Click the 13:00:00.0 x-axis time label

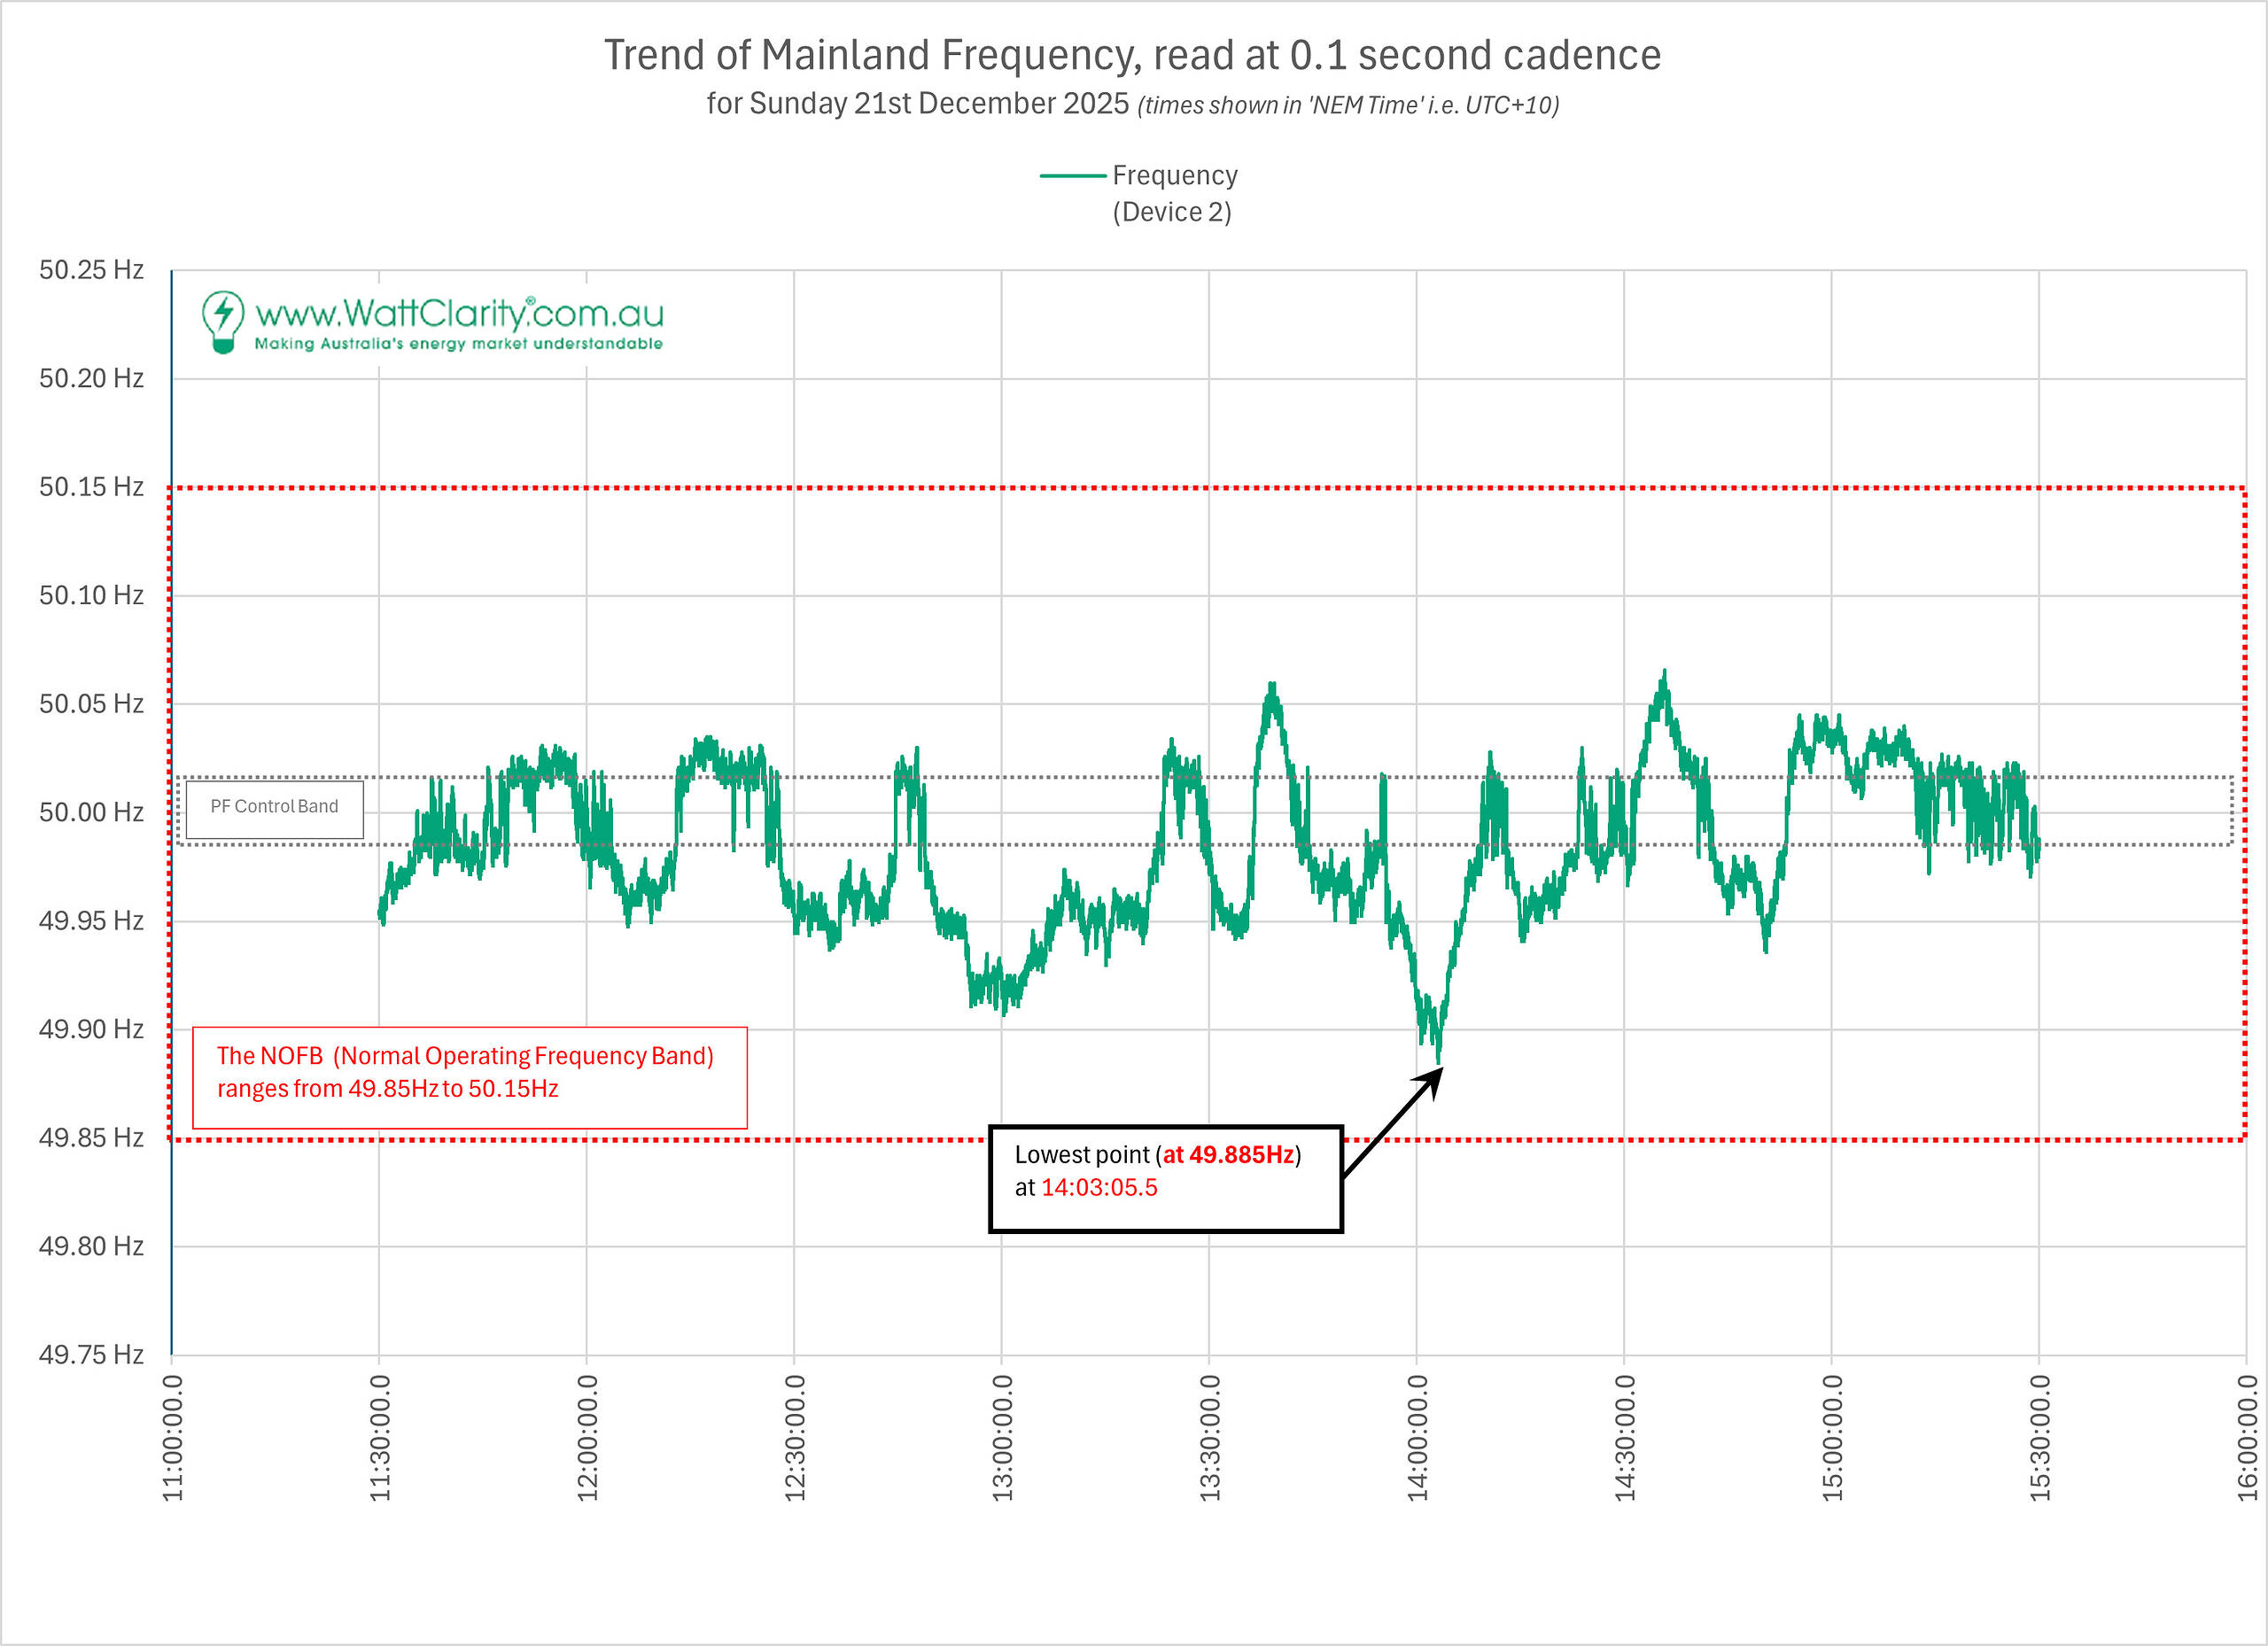(x=1002, y=1437)
